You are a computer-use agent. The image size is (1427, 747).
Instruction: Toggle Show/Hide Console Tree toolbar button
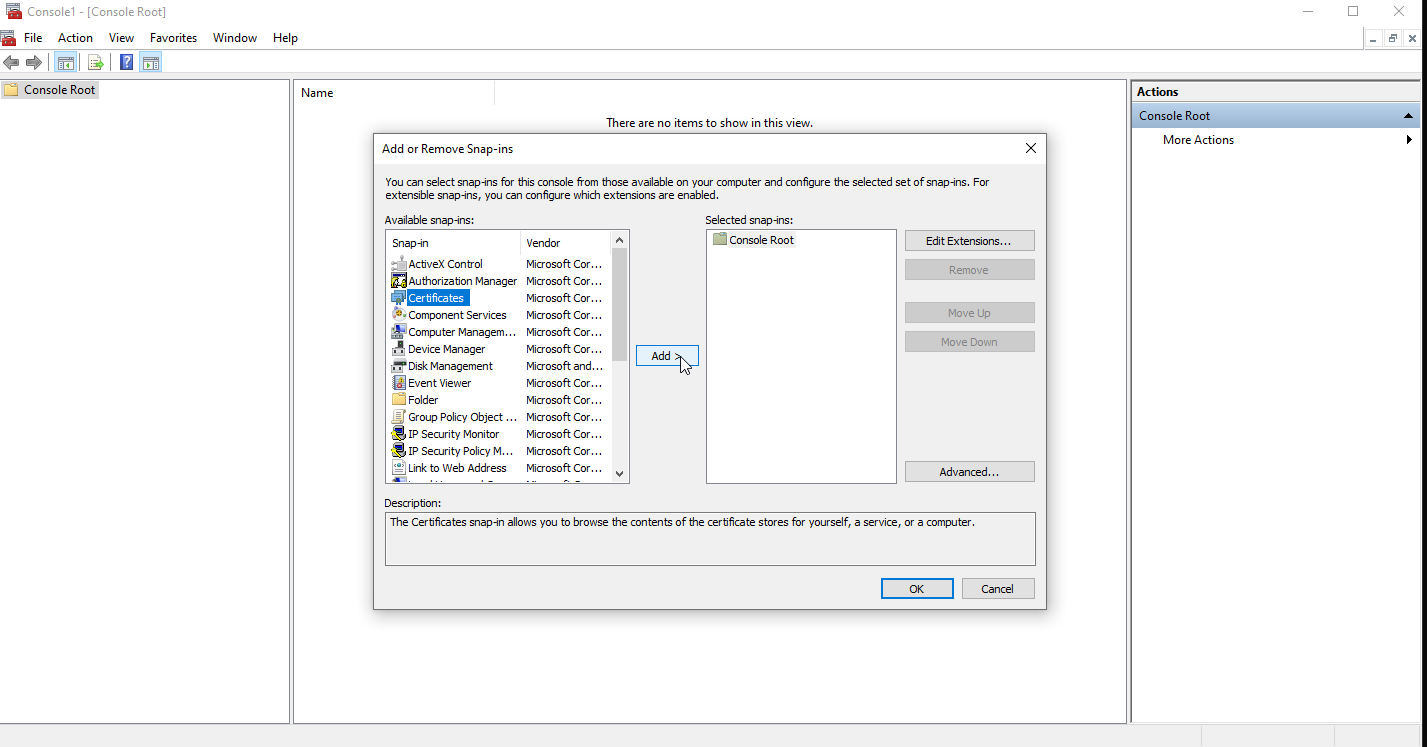[65, 63]
